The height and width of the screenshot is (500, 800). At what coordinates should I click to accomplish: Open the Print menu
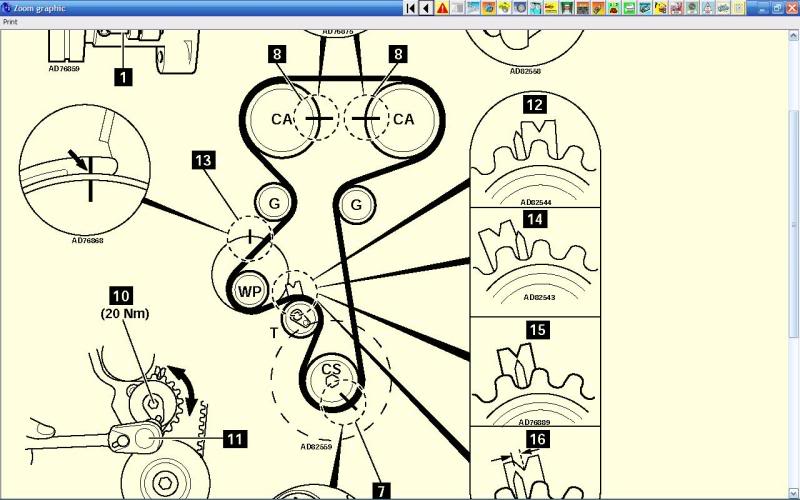tap(10, 22)
